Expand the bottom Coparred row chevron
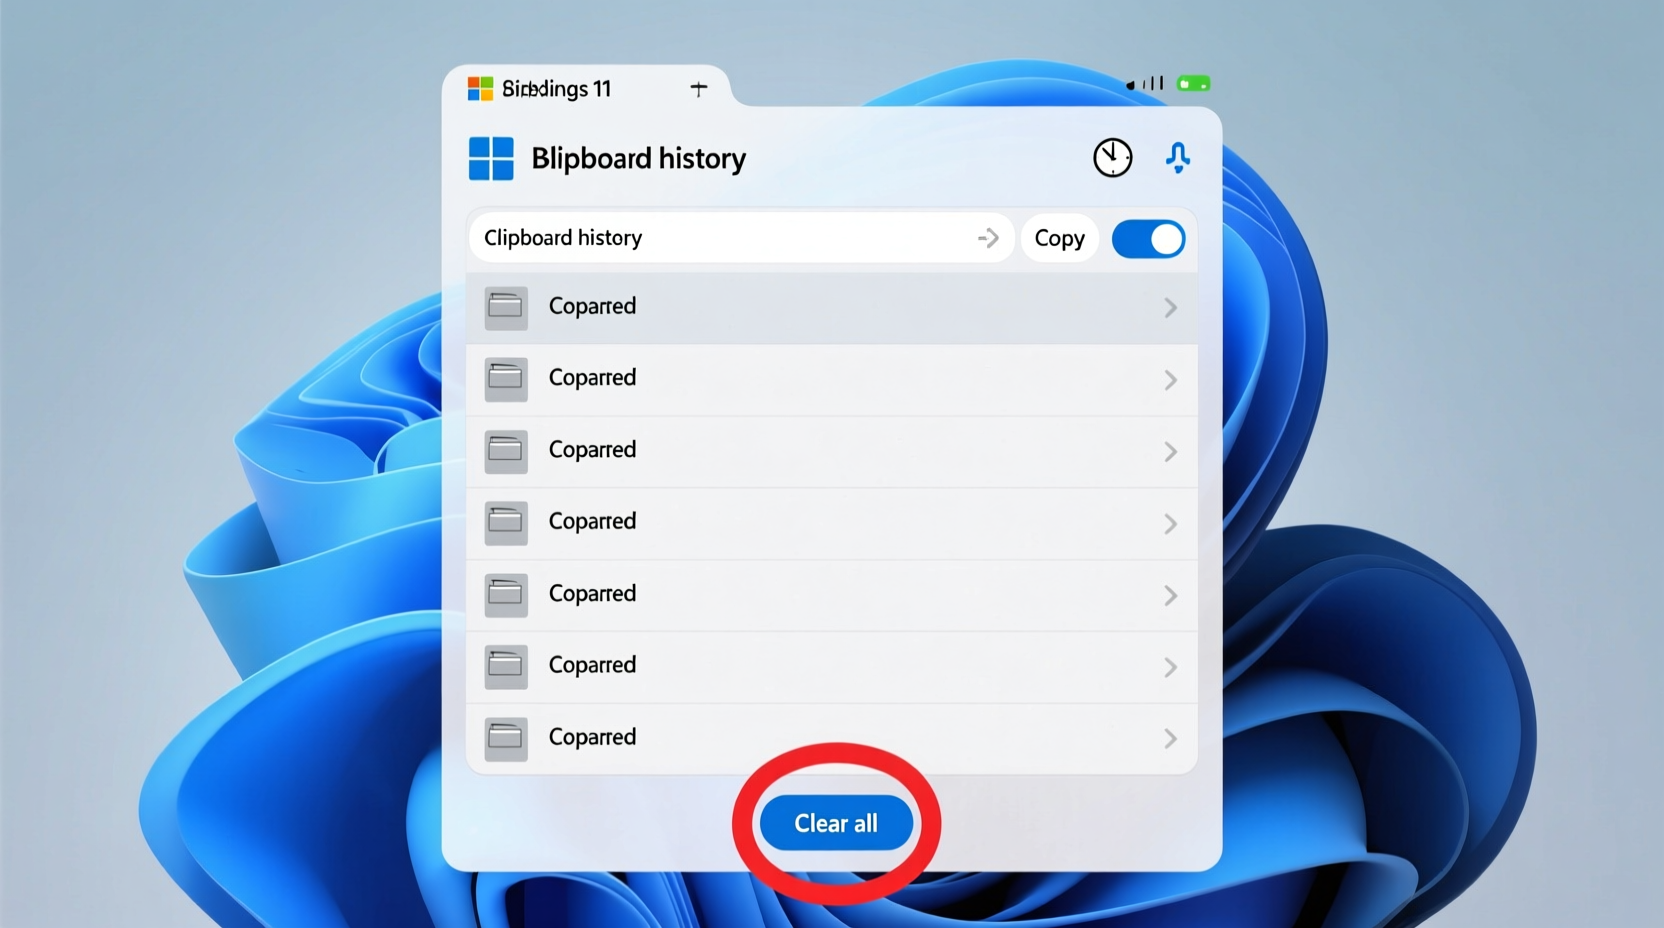 click(x=1169, y=740)
